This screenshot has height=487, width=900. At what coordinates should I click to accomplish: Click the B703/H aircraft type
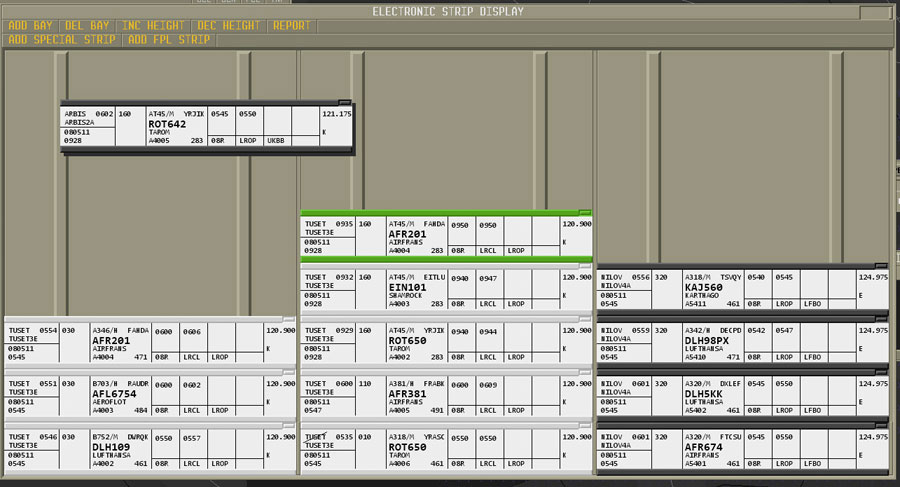click(105, 384)
